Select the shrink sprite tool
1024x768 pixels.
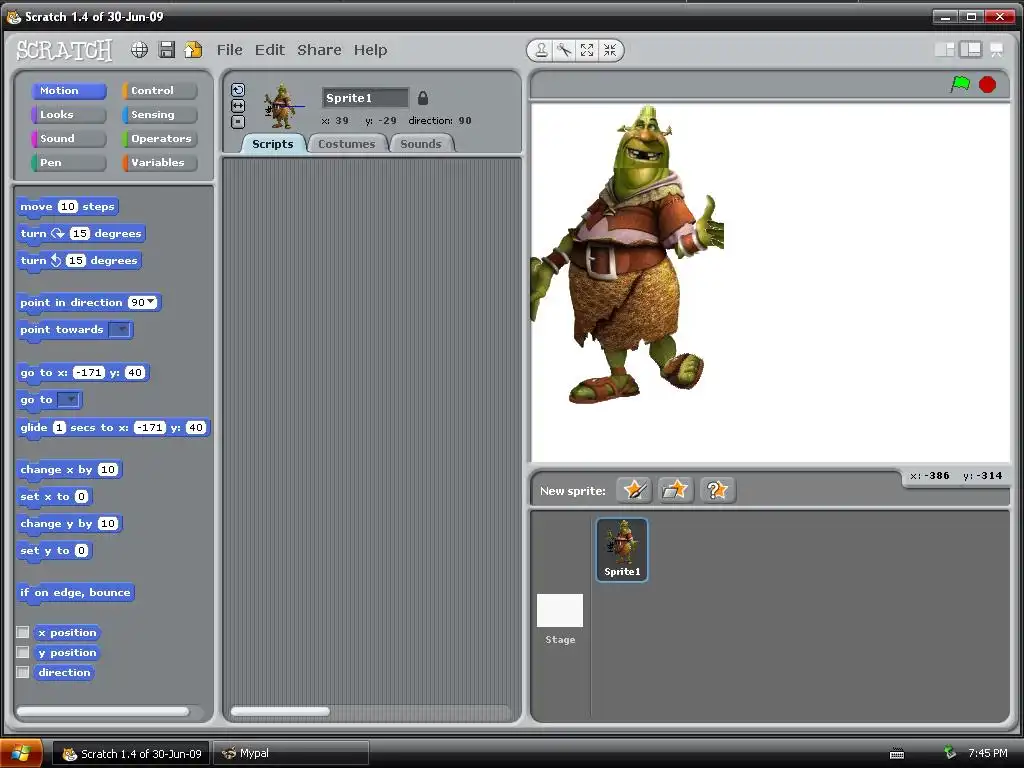(x=610, y=50)
